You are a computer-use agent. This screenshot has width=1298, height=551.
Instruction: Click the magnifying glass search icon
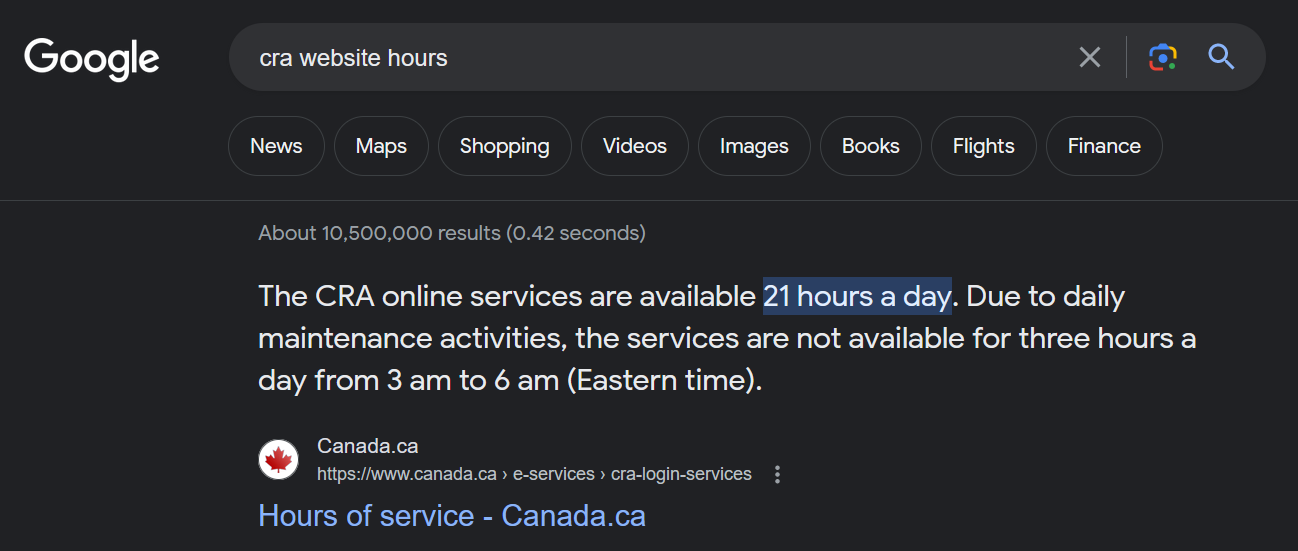pyautogui.click(x=1221, y=57)
